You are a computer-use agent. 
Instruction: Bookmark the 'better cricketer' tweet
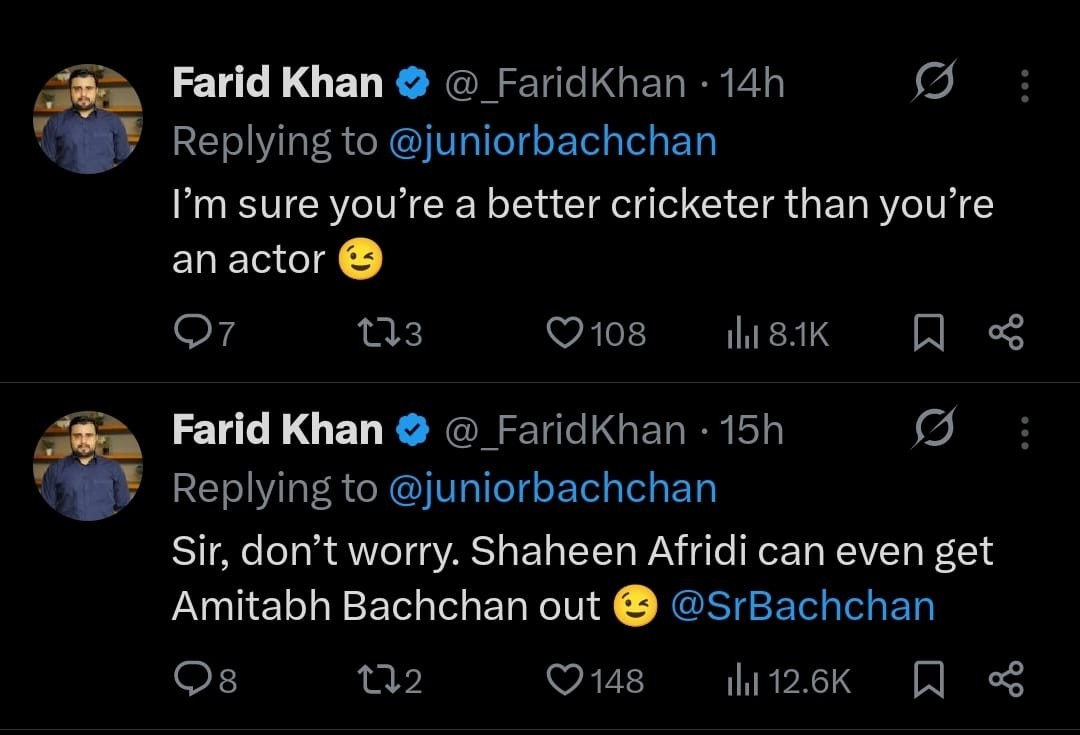click(x=929, y=334)
